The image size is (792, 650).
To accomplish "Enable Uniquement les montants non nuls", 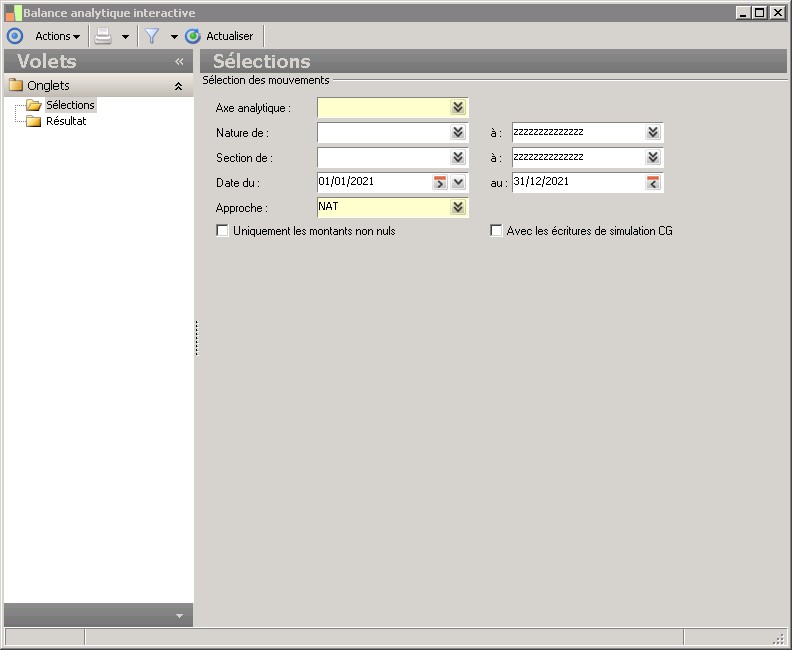I will pyautogui.click(x=223, y=231).
